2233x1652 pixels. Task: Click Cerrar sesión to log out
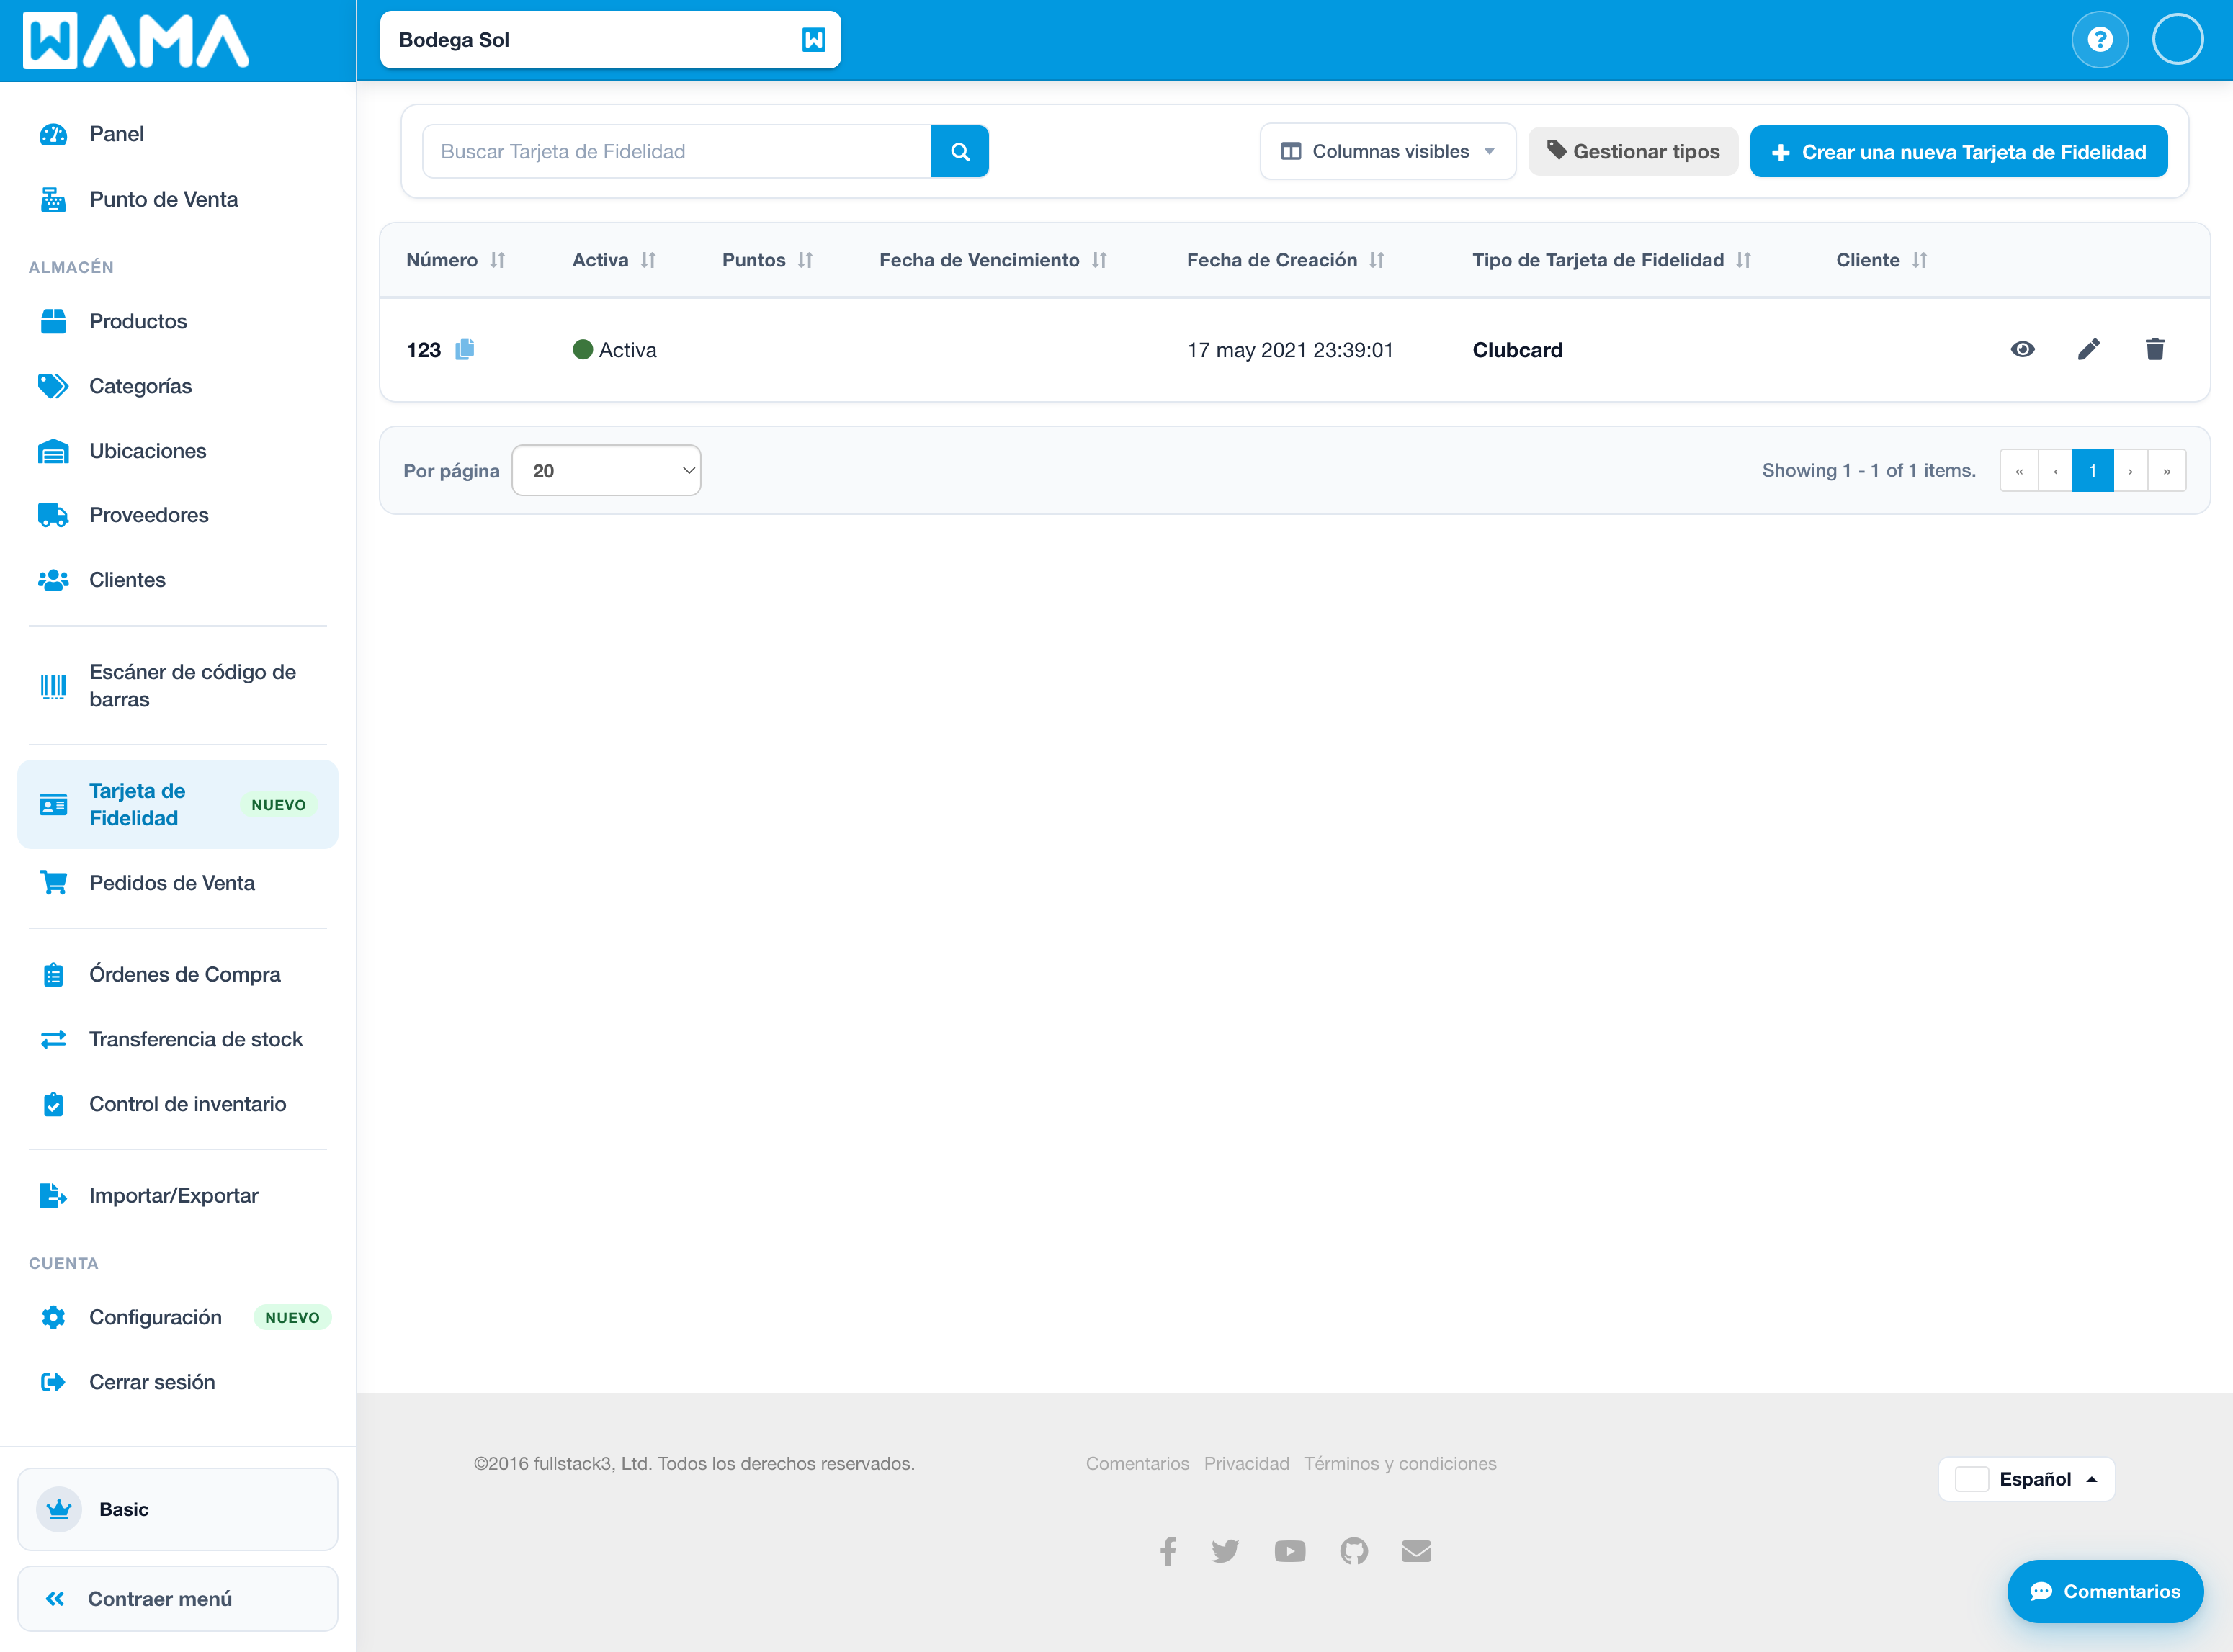(x=178, y=1382)
